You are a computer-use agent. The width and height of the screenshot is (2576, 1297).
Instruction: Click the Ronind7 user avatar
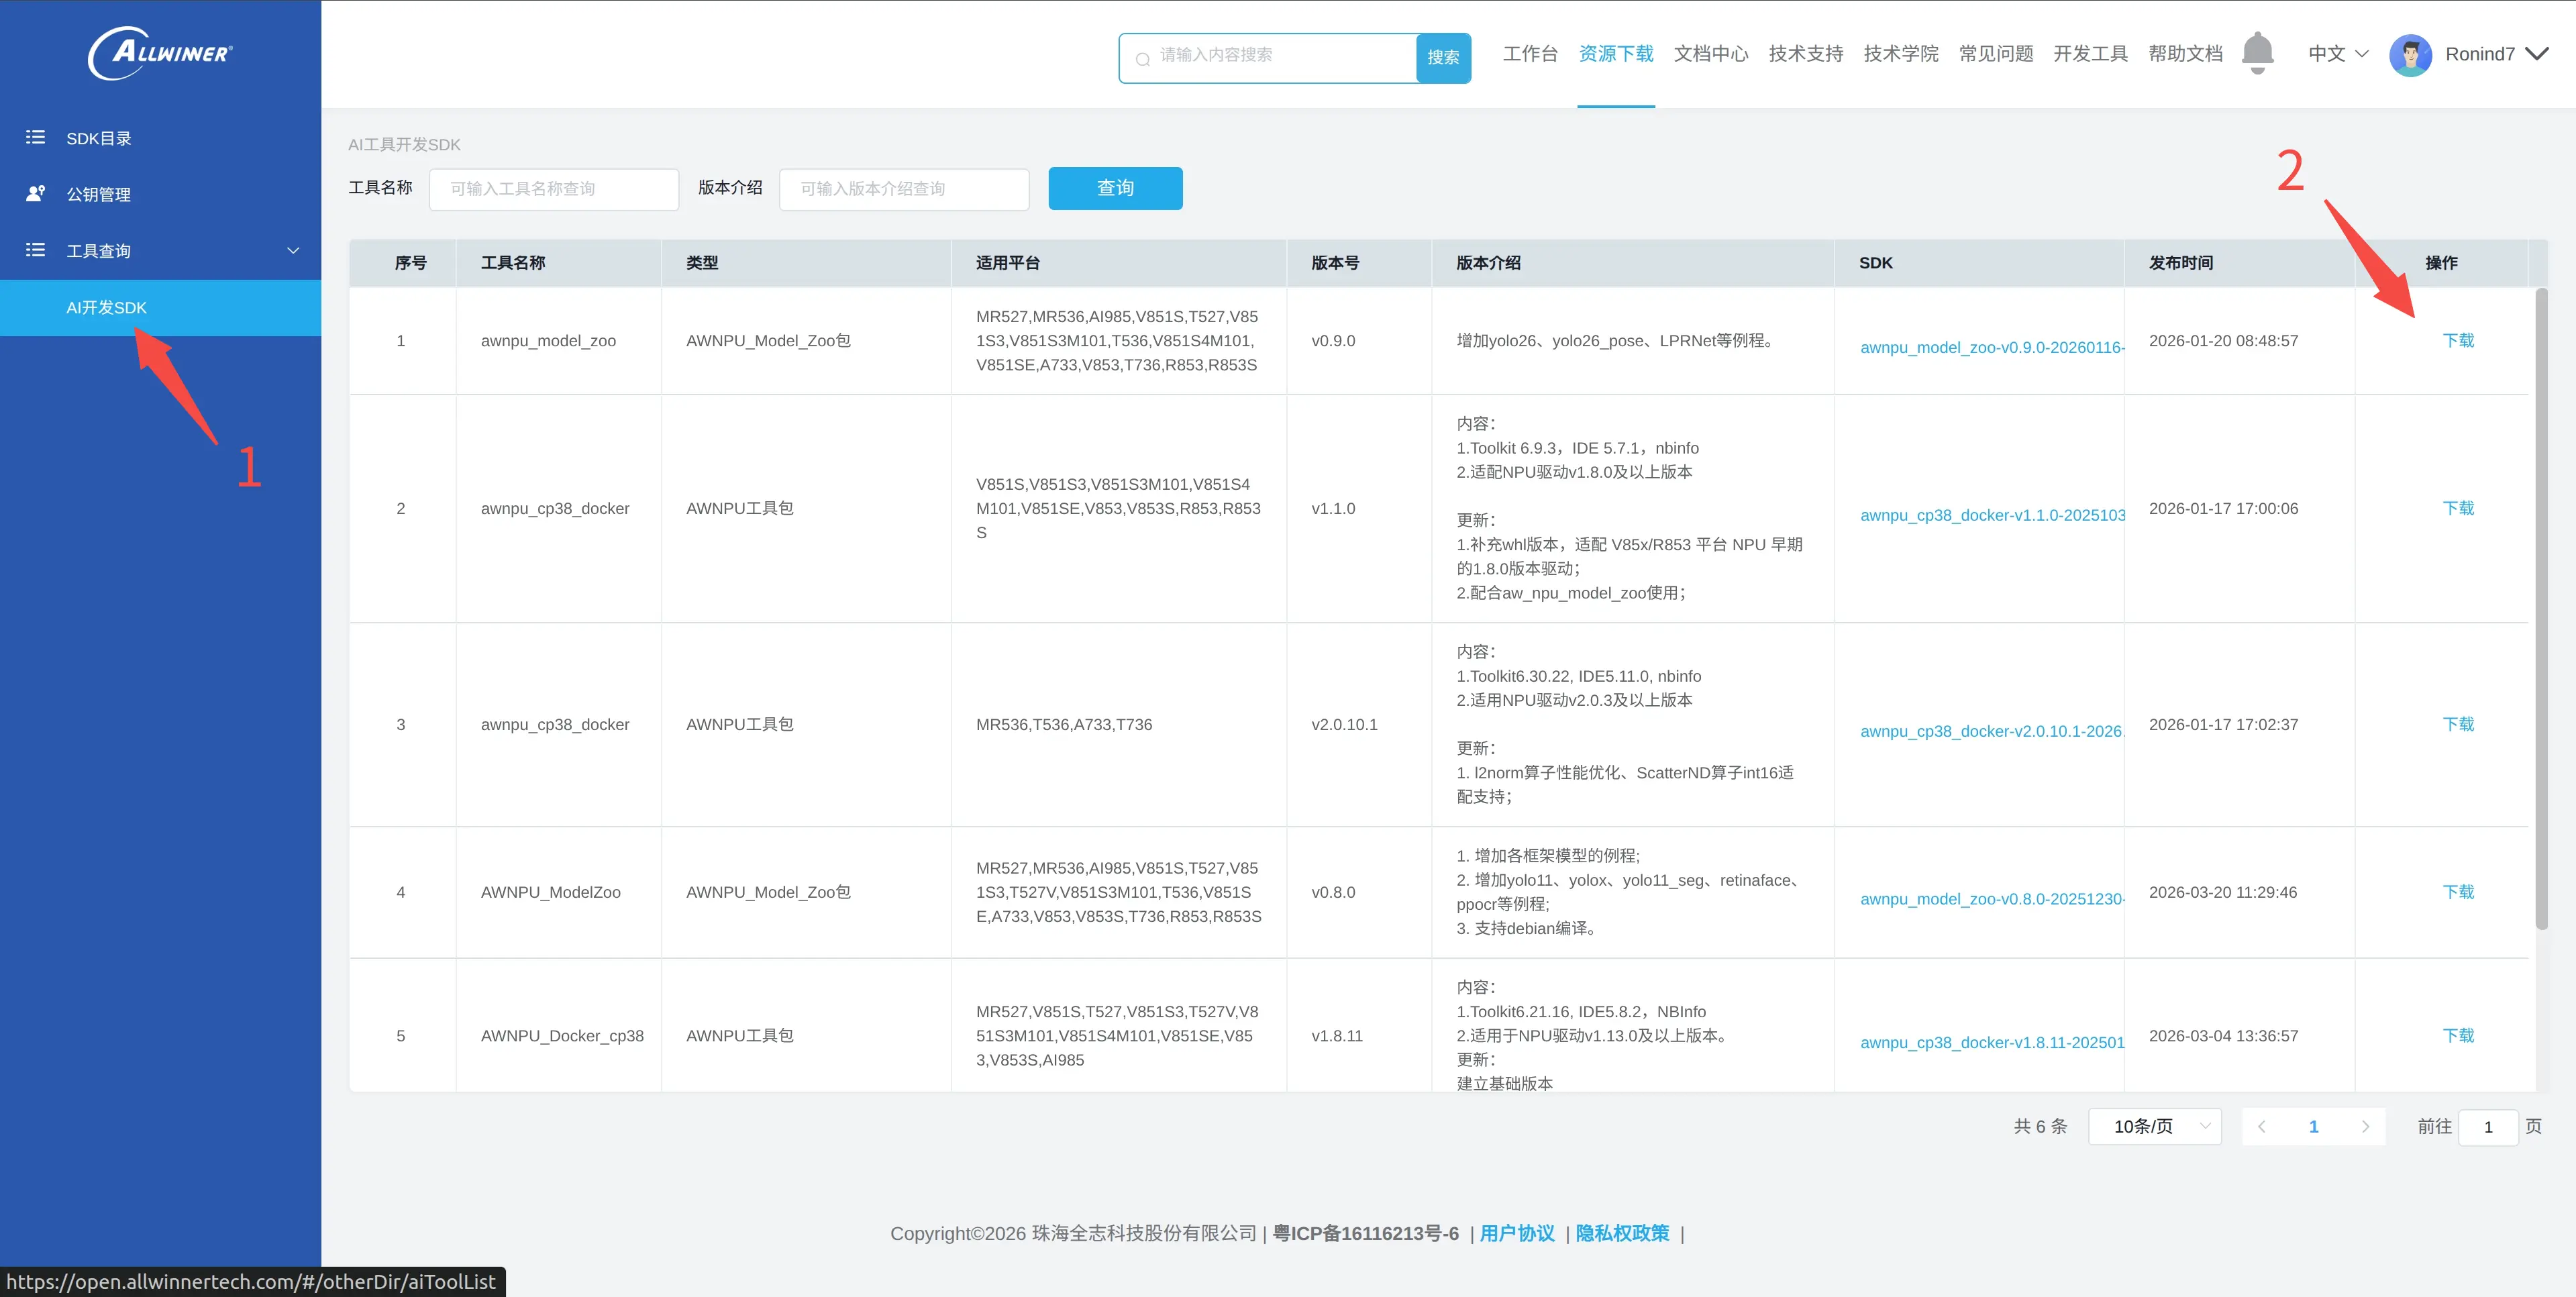coord(2410,55)
